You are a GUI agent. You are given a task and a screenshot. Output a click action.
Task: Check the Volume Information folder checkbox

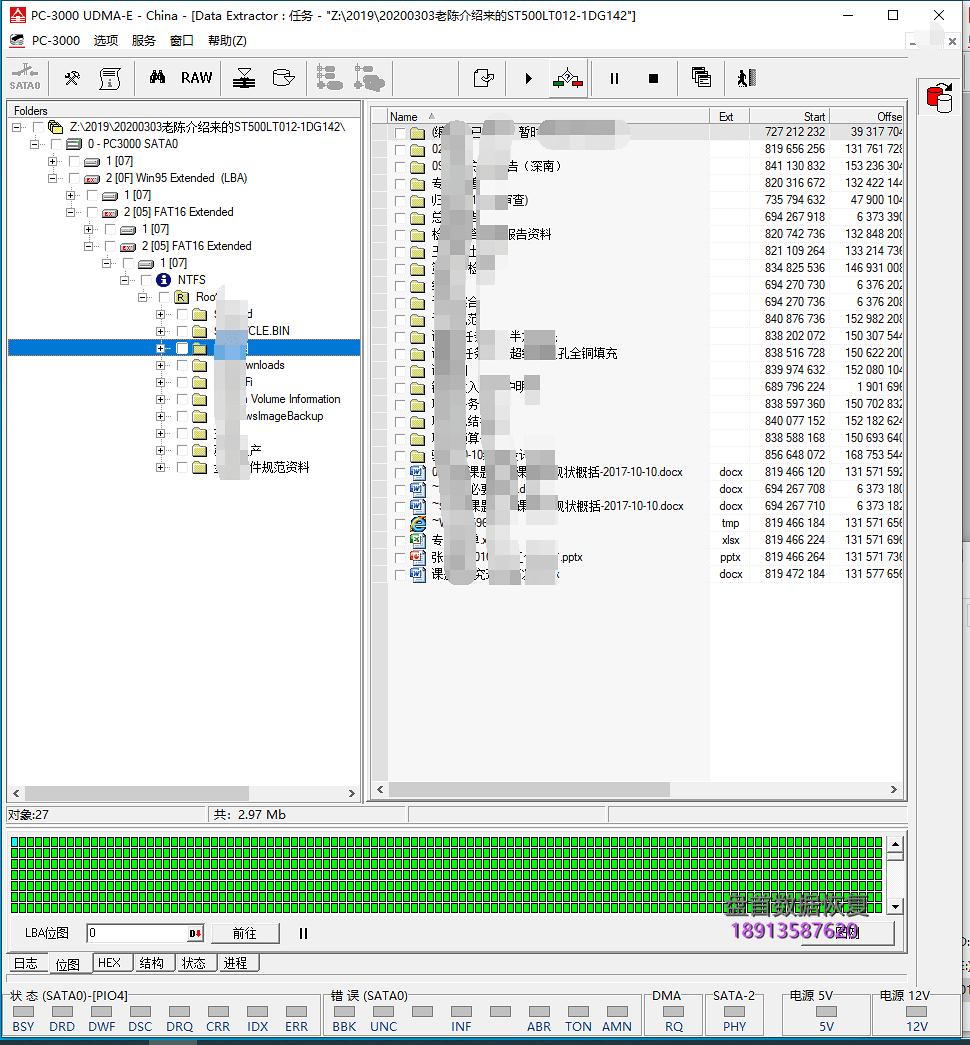coord(182,399)
